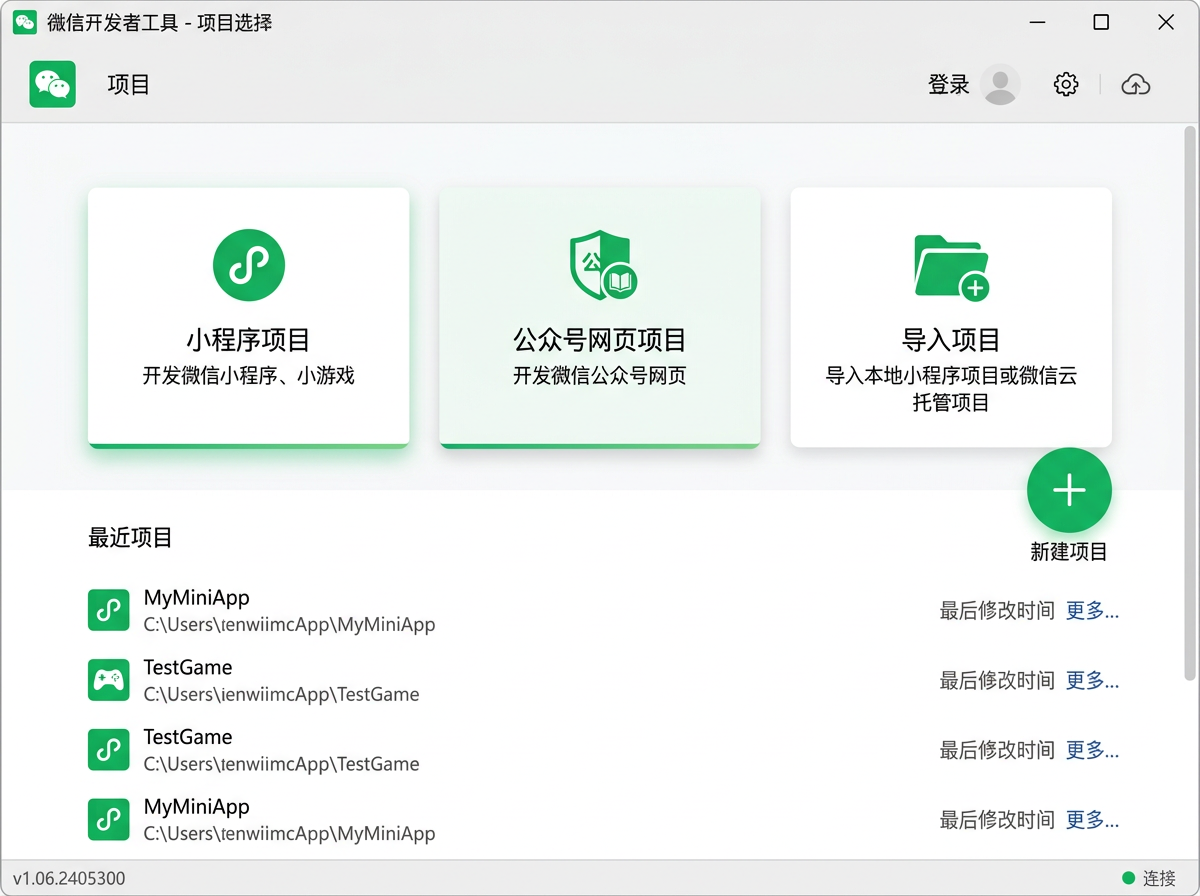The width and height of the screenshot is (1200, 896).
Task: Choose the 公众号网页项目 card title
Action: tap(600, 340)
